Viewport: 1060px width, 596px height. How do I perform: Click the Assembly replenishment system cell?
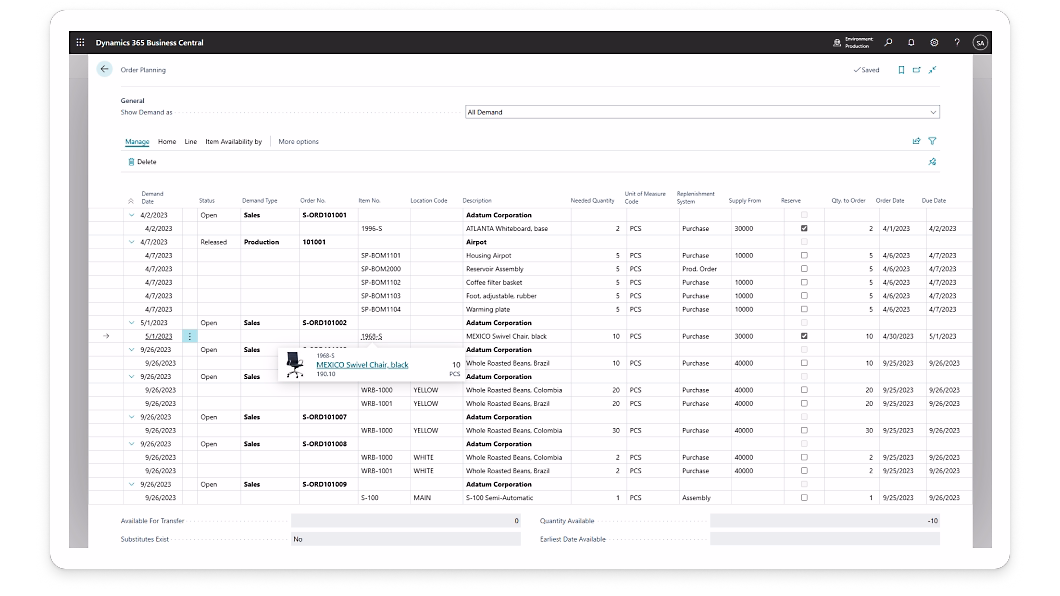pos(696,498)
